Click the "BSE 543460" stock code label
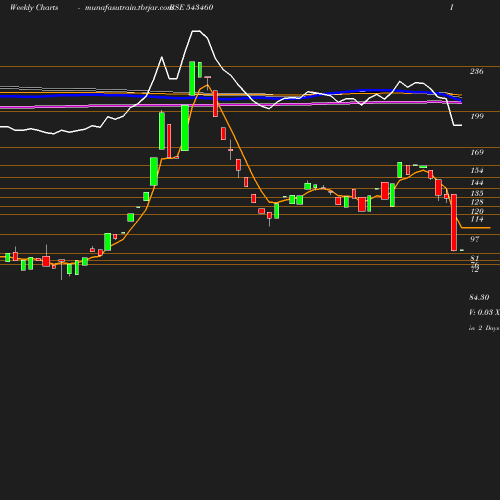The image size is (500, 500). 192,7
